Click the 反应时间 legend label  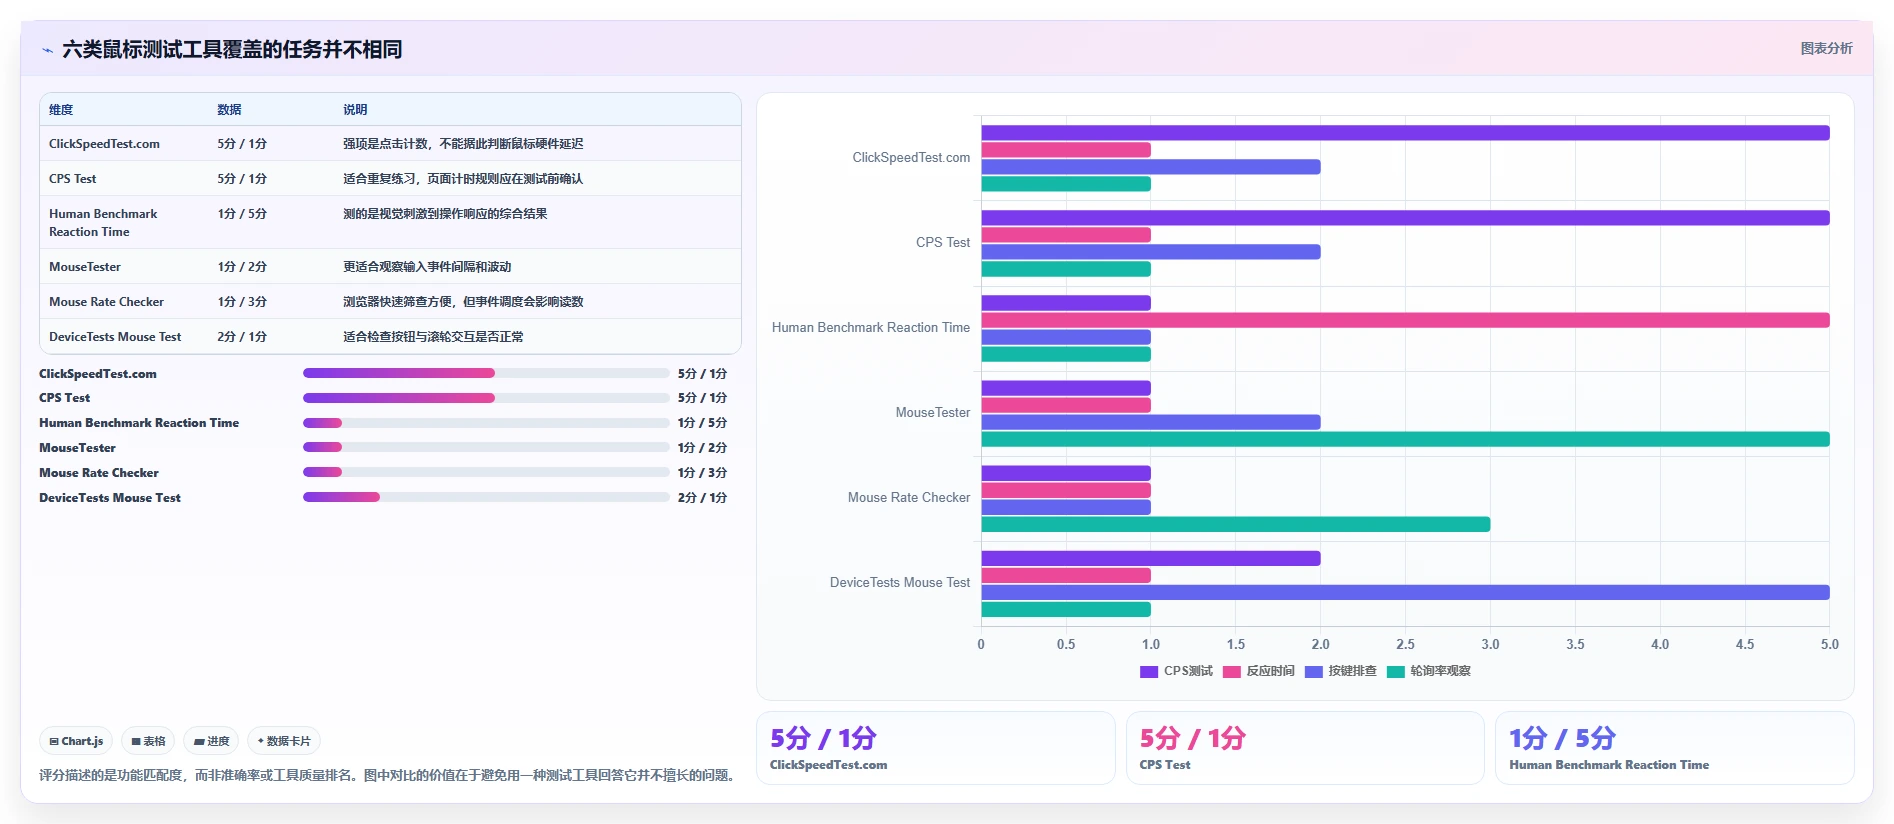point(1270,672)
